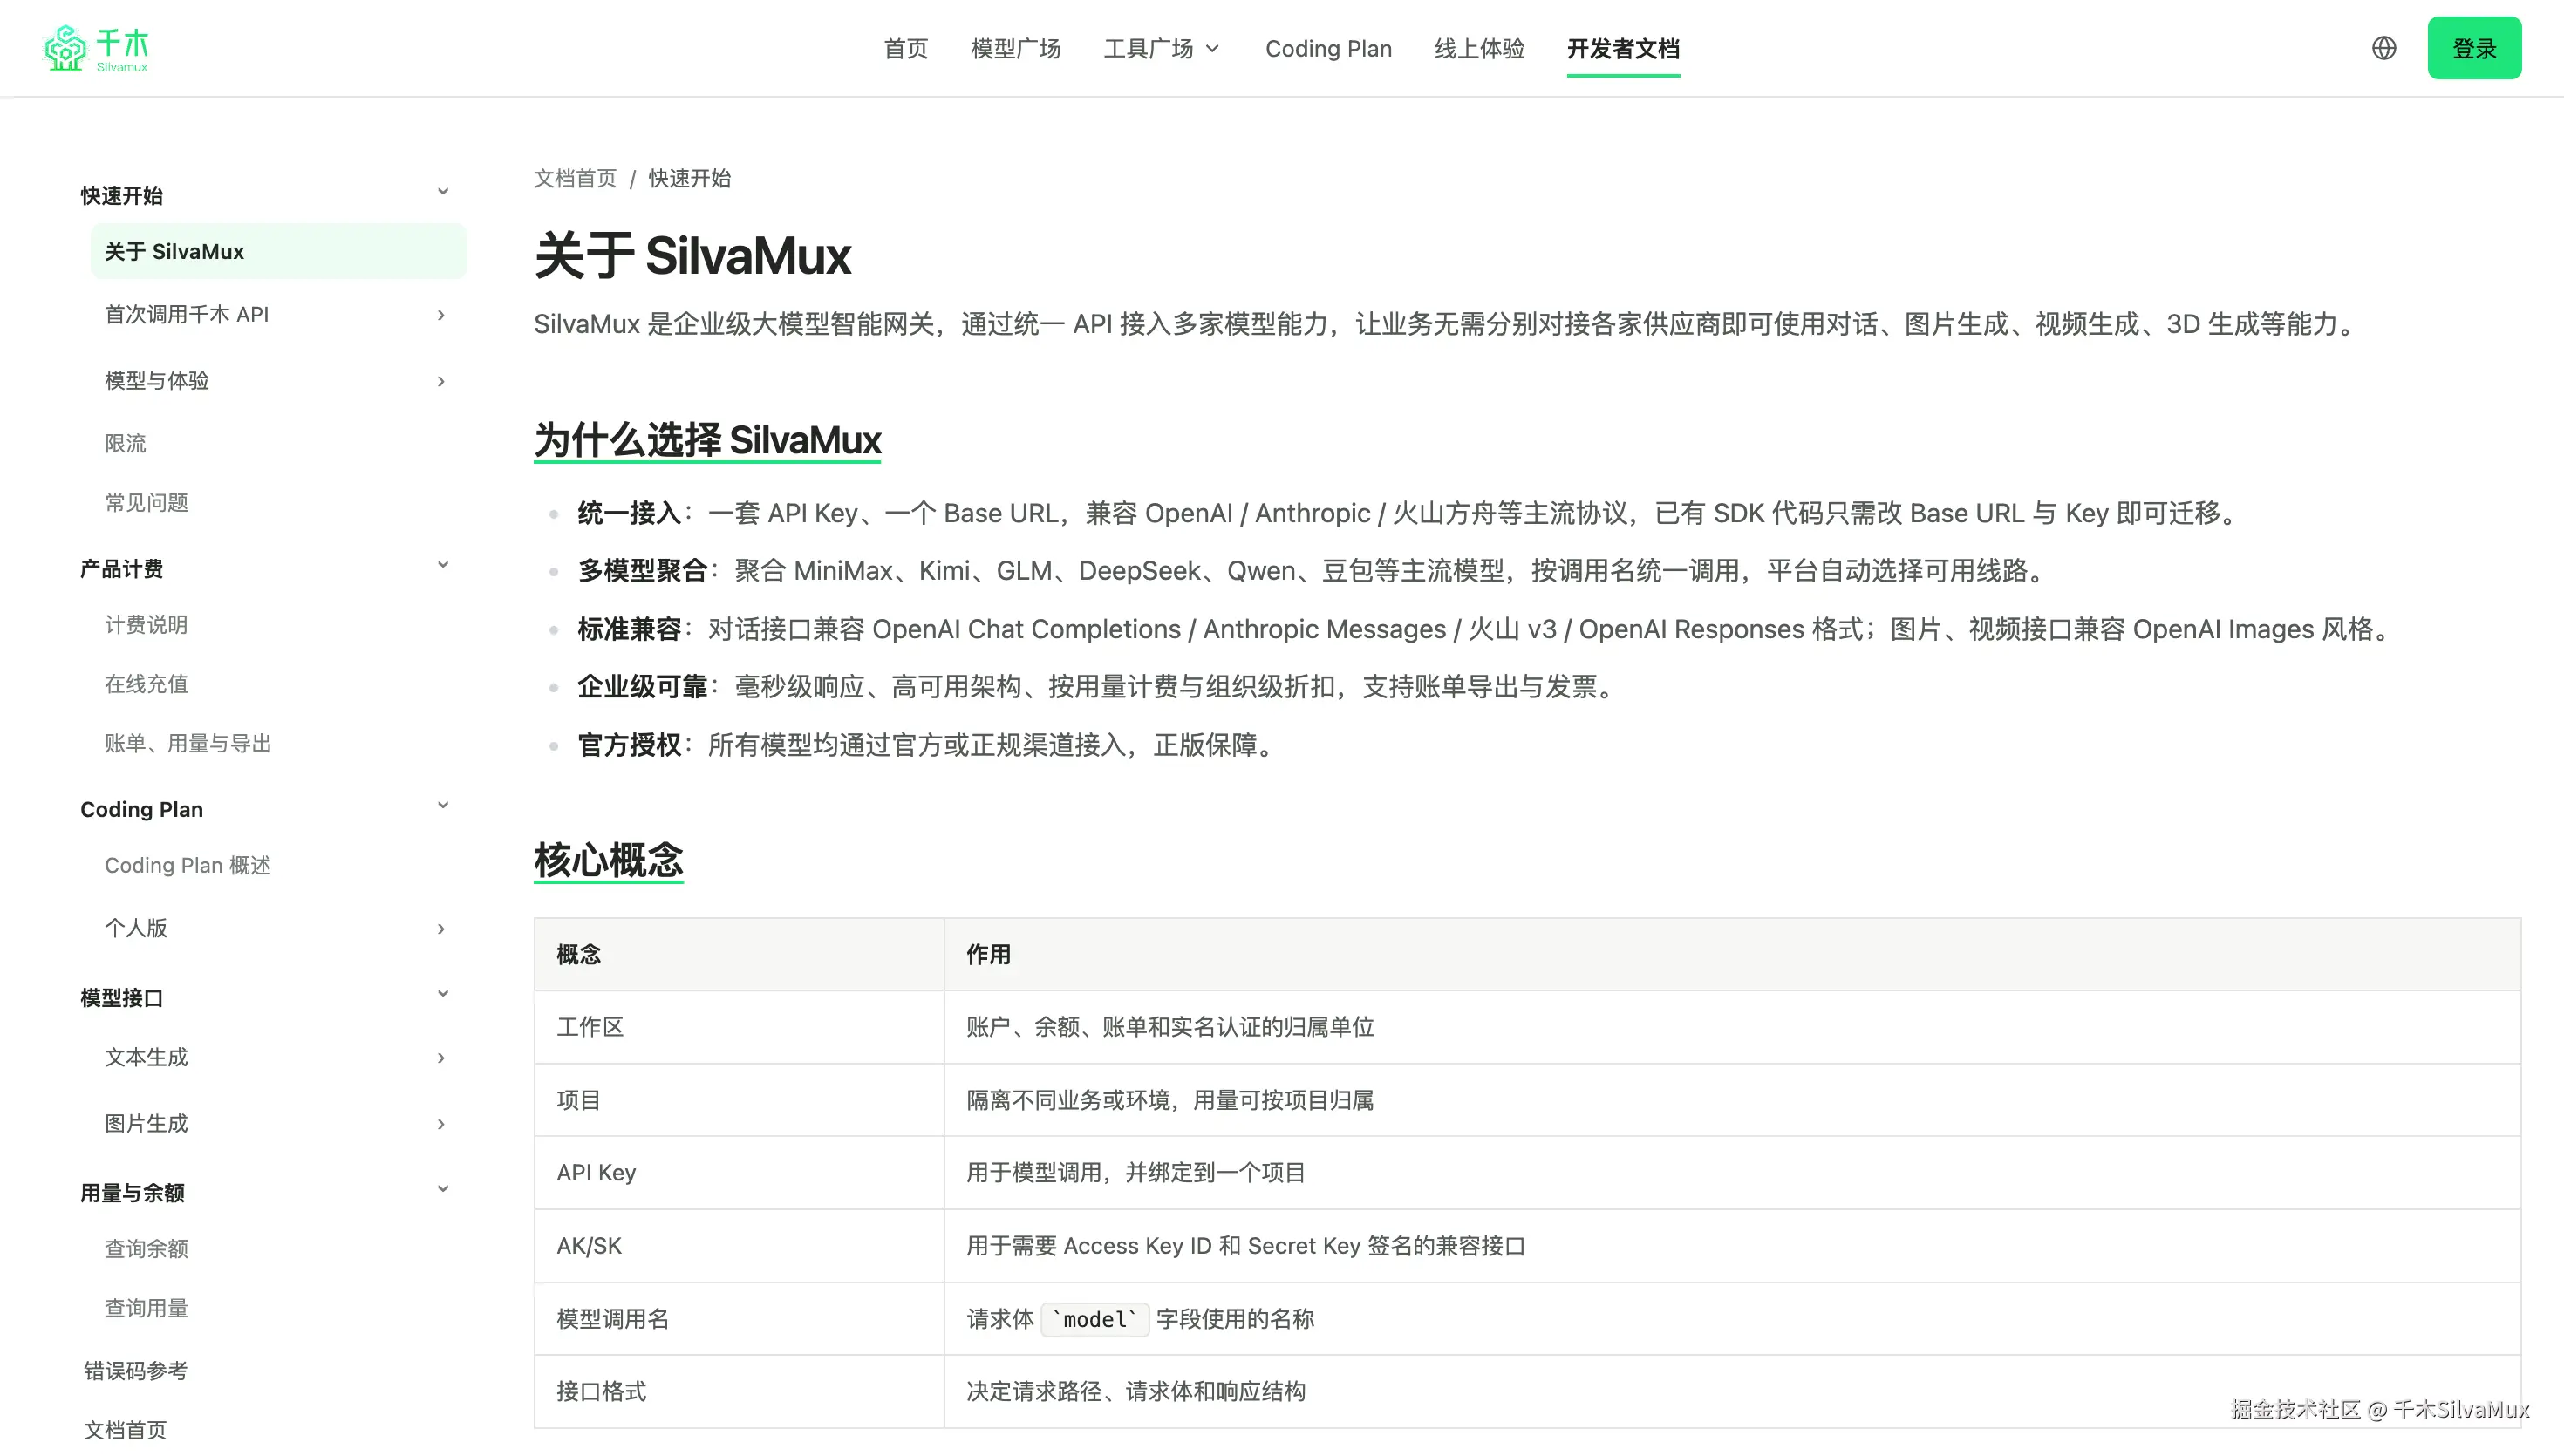Image resolution: width=2564 pixels, height=1456 pixels.
Task: Open 错误码参考 in the sidebar
Action: [x=136, y=1370]
